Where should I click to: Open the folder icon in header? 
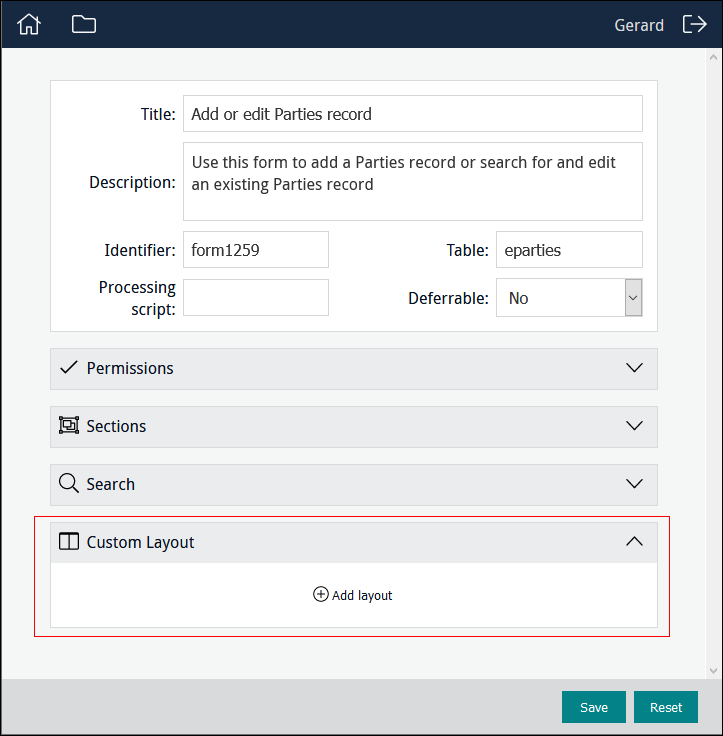click(x=84, y=25)
